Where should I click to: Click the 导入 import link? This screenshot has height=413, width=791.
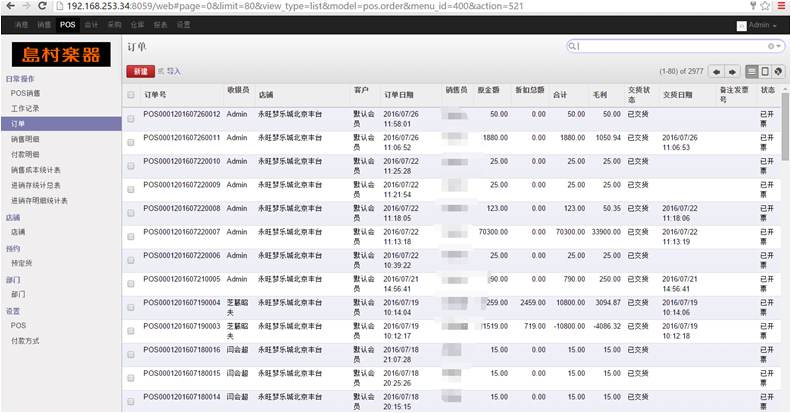click(174, 72)
